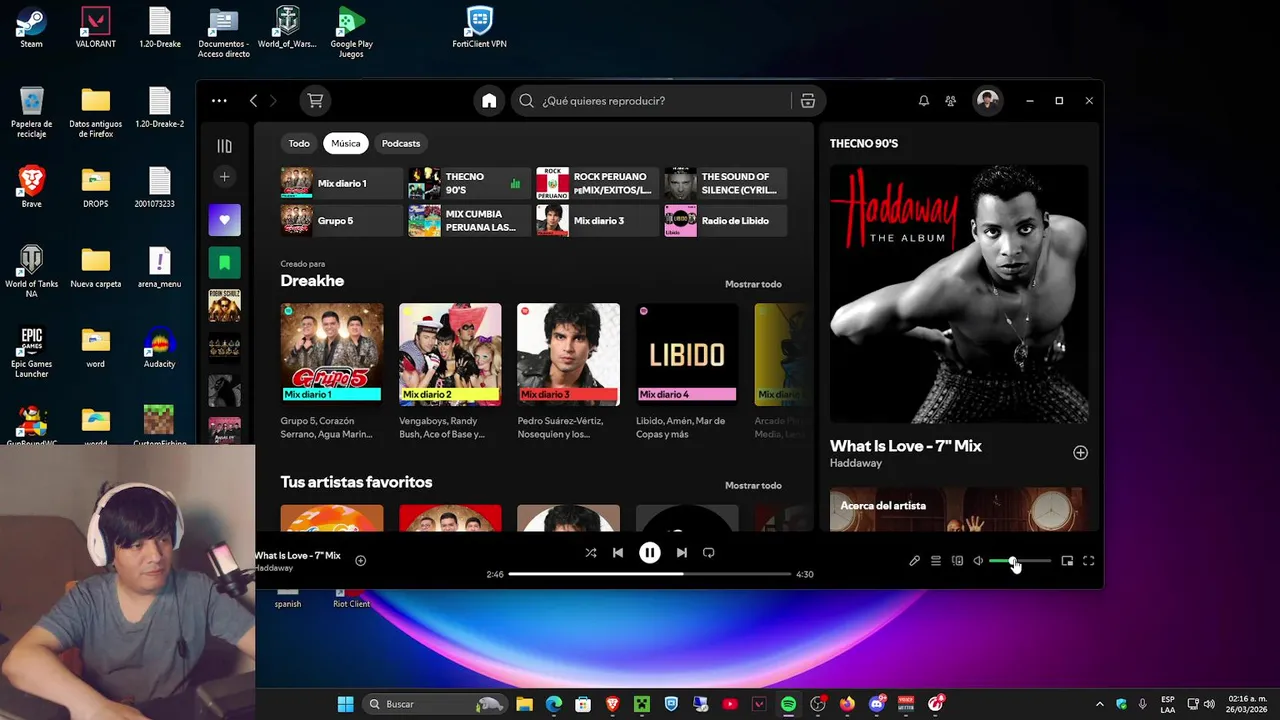The image size is (1280, 720).
Task: Open the Mix diario 3 shortcut tile
Action: tap(597, 221)
